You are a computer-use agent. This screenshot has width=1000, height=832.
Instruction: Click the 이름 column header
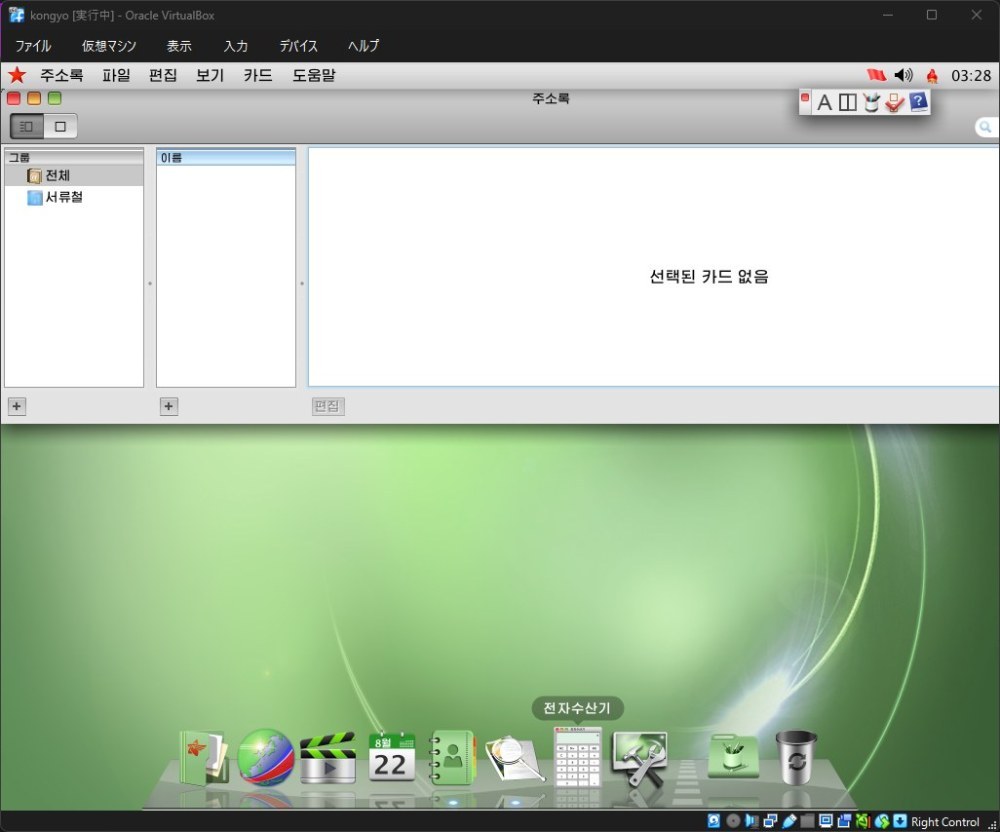226,157
